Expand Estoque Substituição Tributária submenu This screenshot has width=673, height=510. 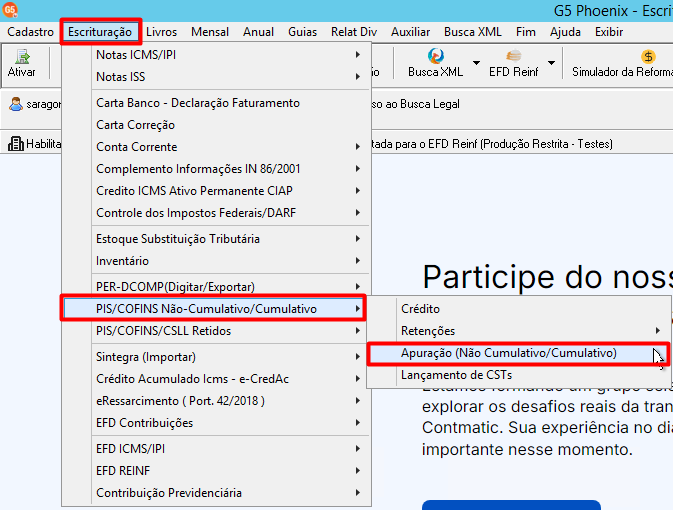pyautogui.click(x=215, y=239)
